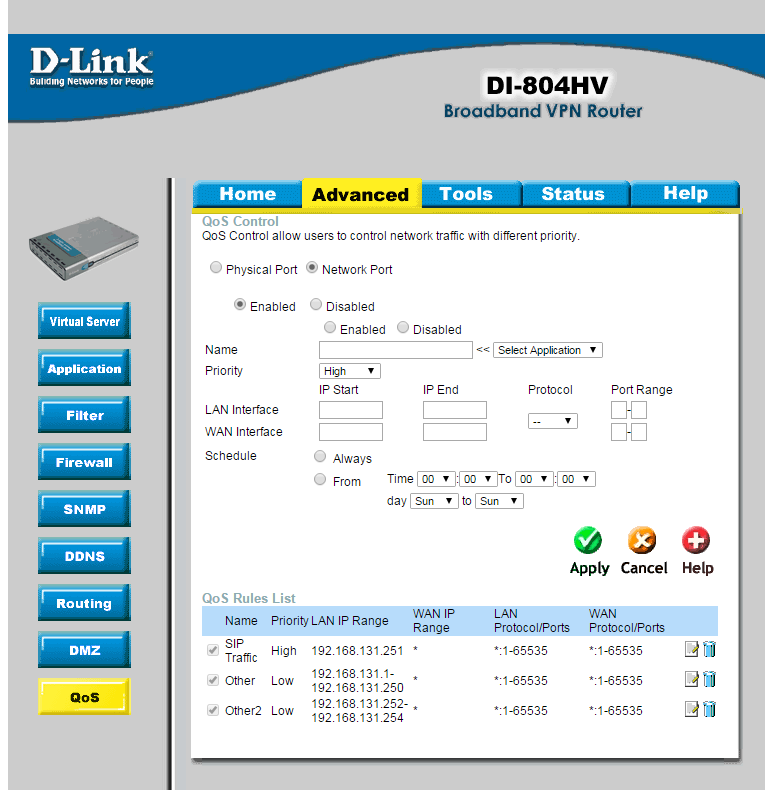Screen dimensions: 765x790
Task: Delete the SIP Traffic rule
Action: (709, 650)
